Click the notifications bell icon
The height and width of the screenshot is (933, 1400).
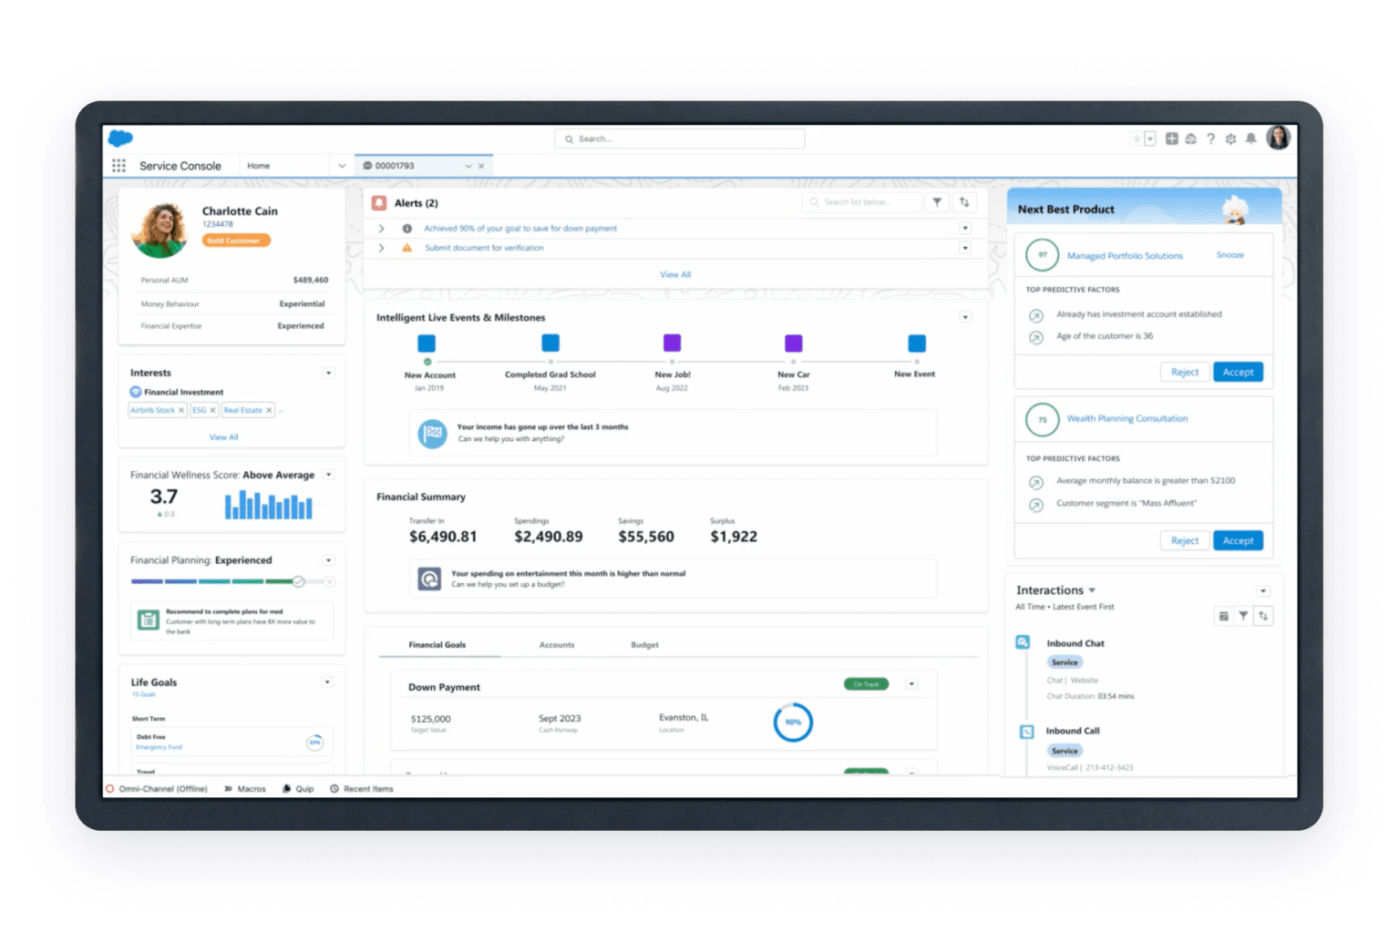coord(1250,139)
